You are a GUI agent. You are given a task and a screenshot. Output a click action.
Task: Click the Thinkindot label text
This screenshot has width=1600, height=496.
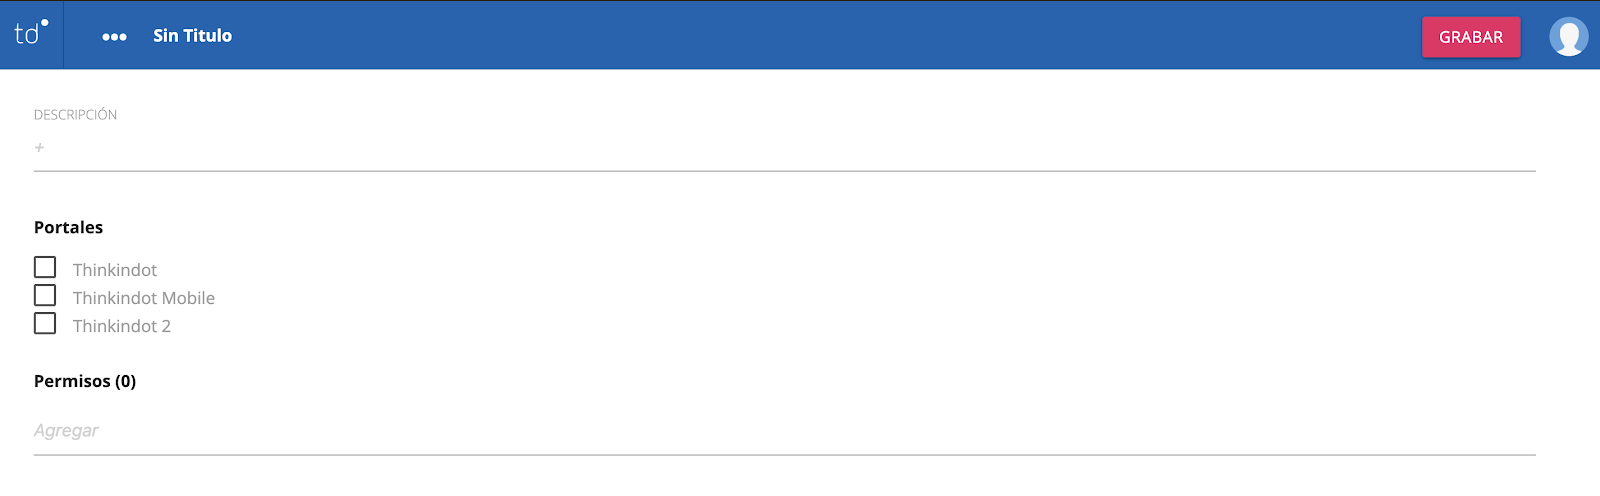(x=115, y=270)
